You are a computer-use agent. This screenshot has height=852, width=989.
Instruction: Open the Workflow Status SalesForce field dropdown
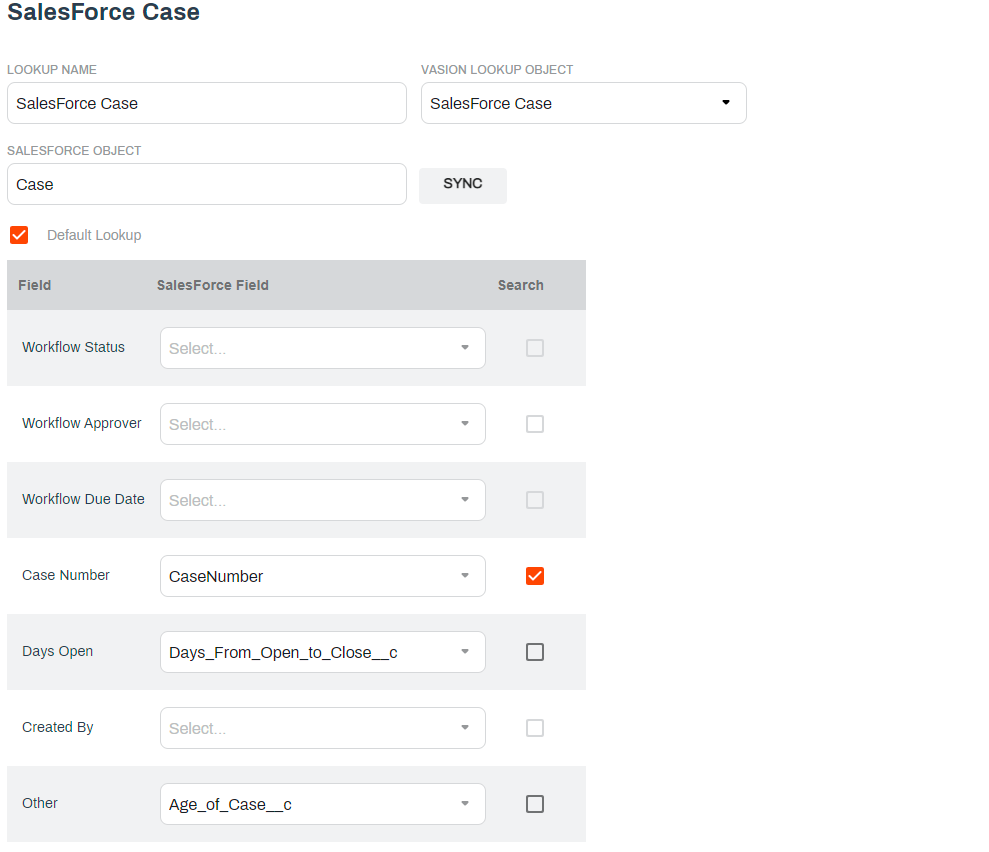322,348
